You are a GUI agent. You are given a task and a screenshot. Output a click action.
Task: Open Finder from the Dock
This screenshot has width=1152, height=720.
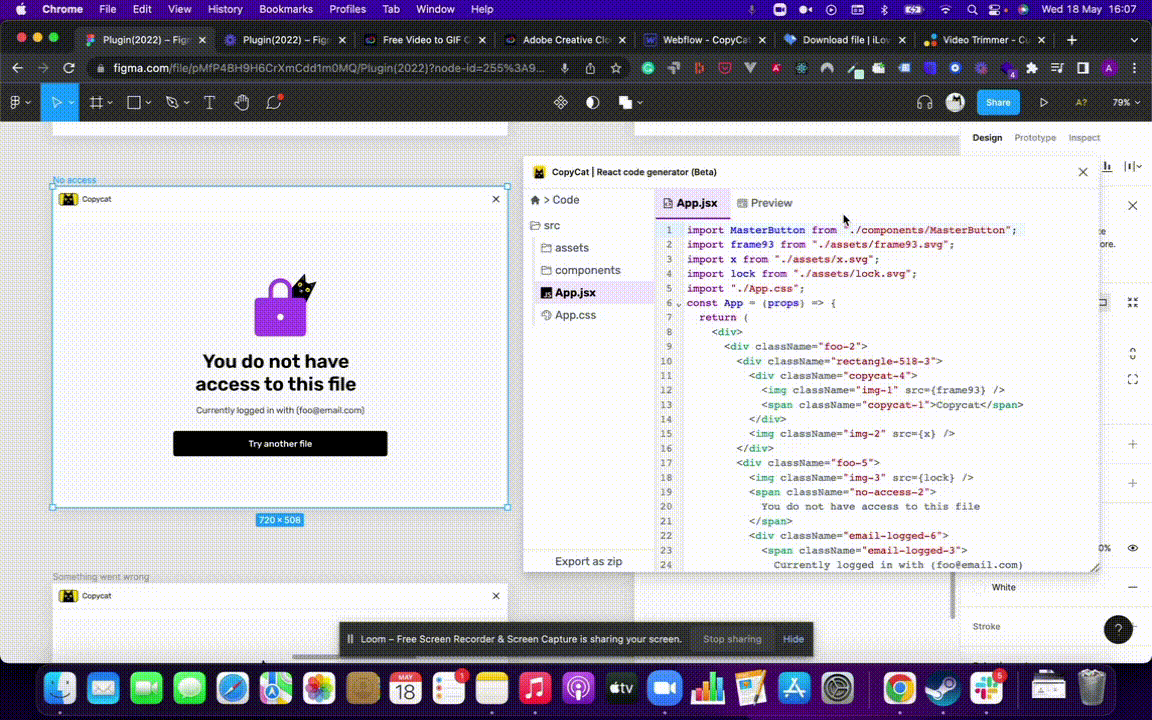pos(60,689)
